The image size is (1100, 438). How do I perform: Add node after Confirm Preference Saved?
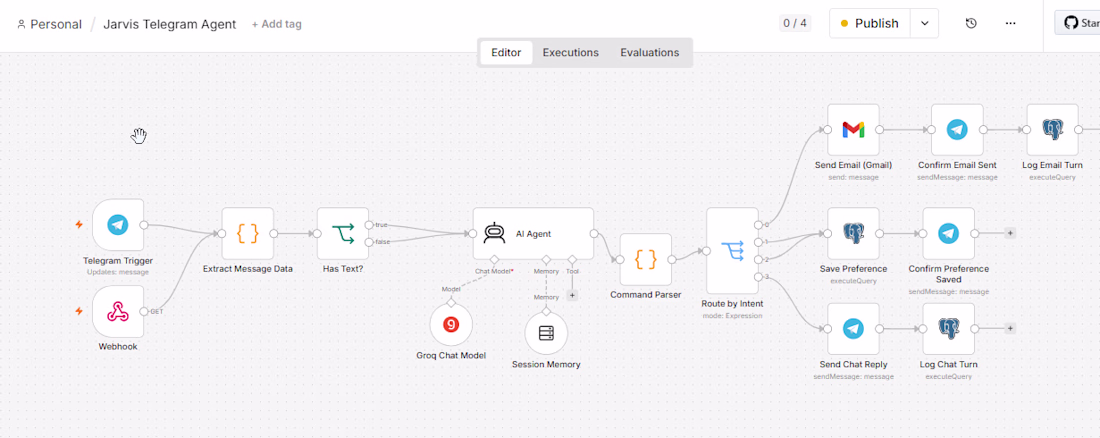(x=1010, y=233)
